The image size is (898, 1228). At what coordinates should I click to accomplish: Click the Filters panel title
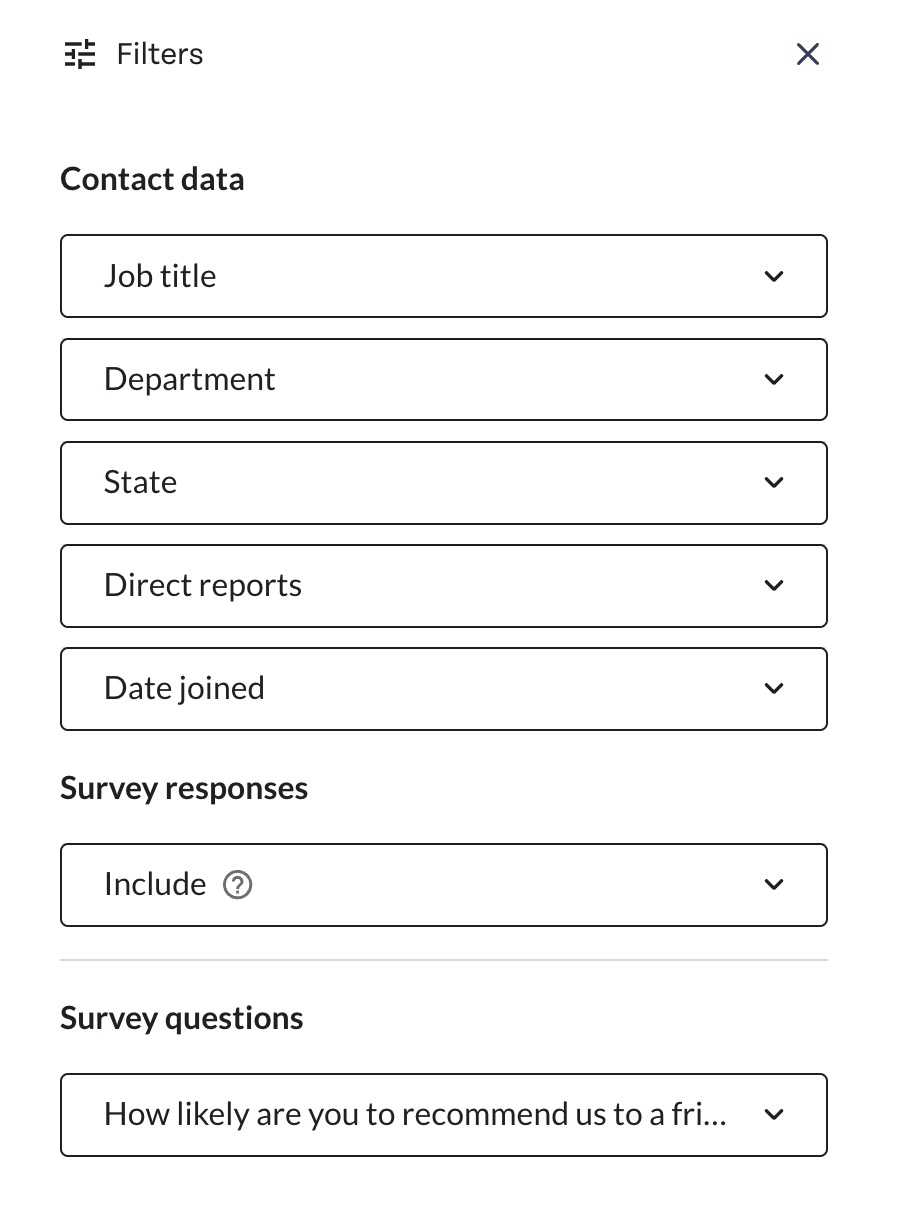[160, 54]
